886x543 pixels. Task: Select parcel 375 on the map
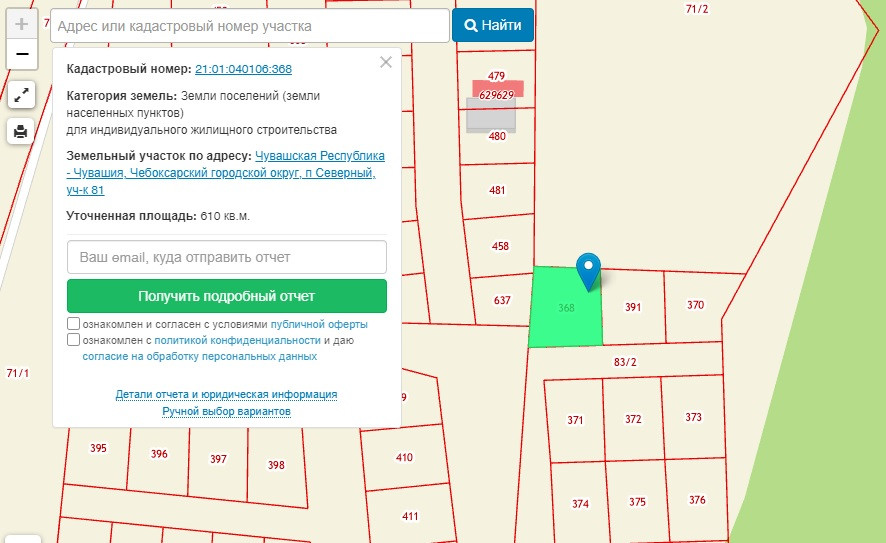[637, 502]
